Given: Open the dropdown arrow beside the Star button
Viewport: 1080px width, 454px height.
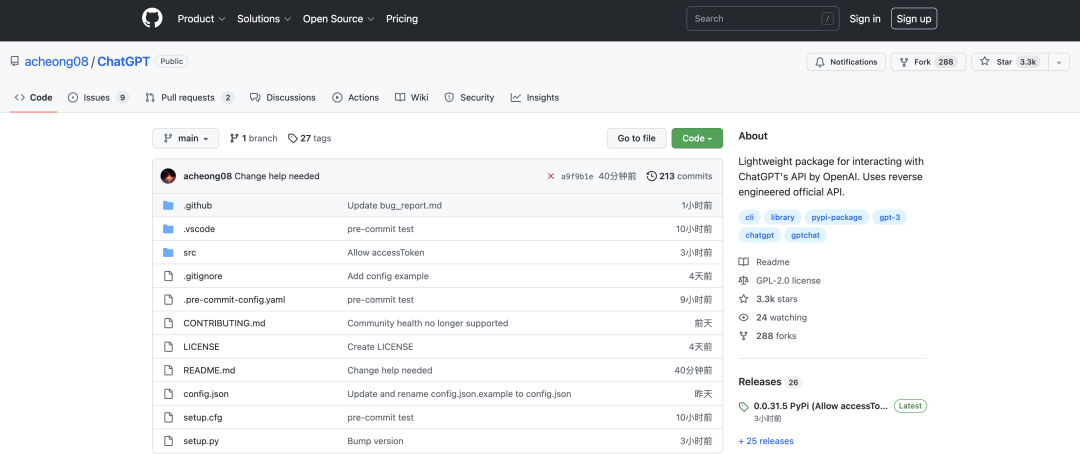Looking at the screenshot, I should pos(1059,62).
